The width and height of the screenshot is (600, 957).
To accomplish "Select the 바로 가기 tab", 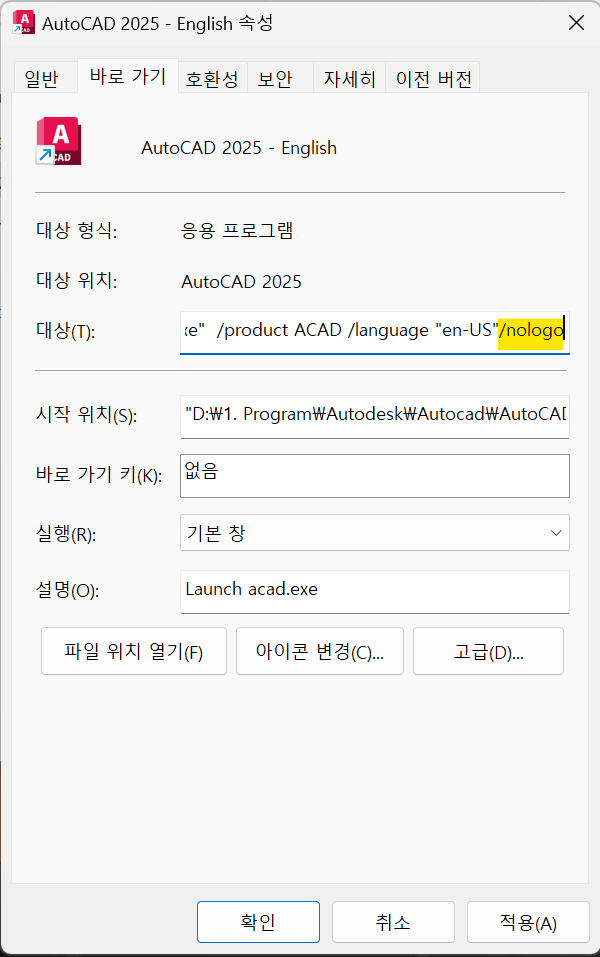I will coord(128,76).
